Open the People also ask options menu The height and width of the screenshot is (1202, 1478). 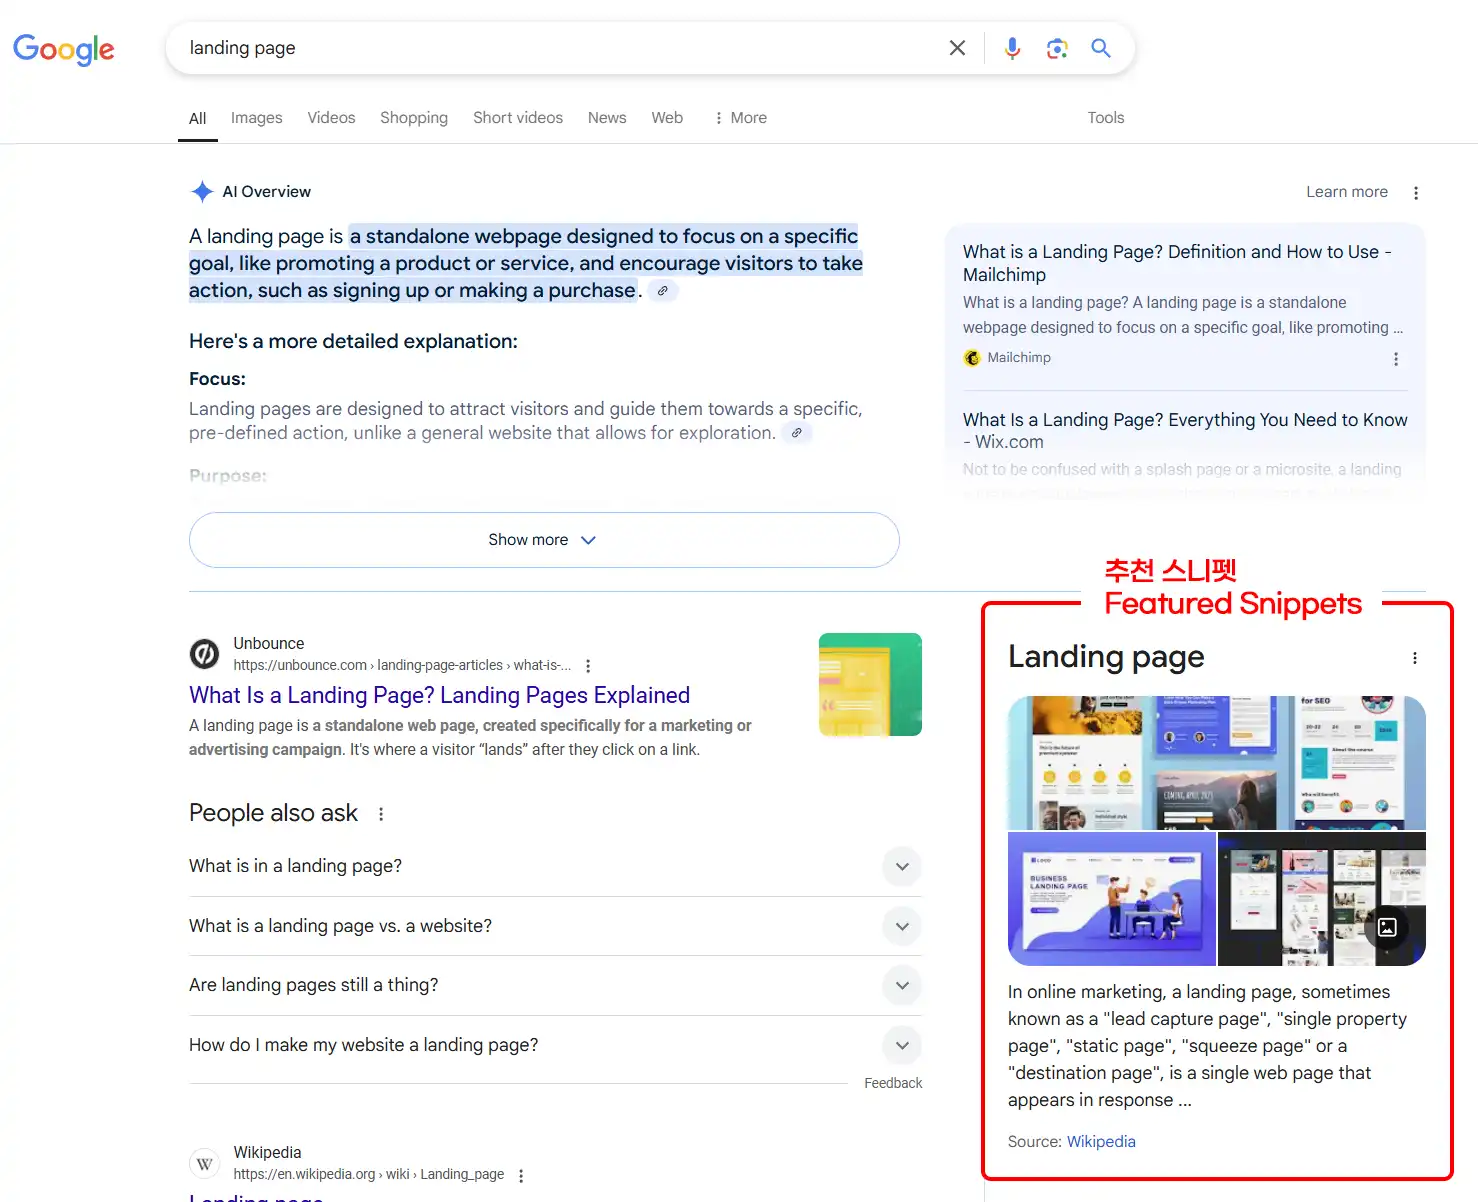pyautogui.click(x=380, y=814)
